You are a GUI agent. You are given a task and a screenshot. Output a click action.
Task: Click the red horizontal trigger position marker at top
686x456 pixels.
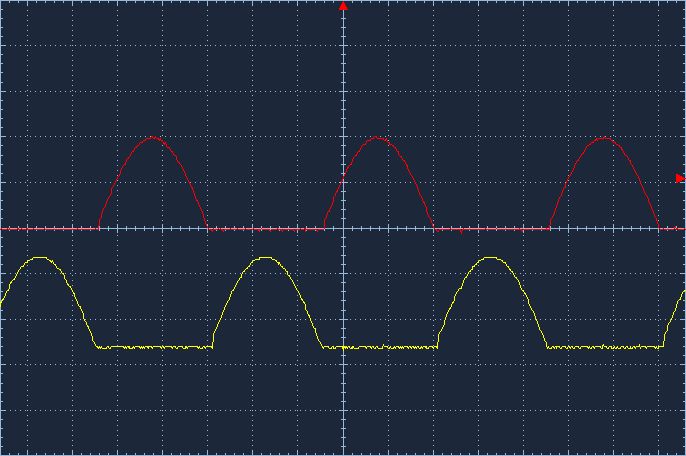pos(343,6)
